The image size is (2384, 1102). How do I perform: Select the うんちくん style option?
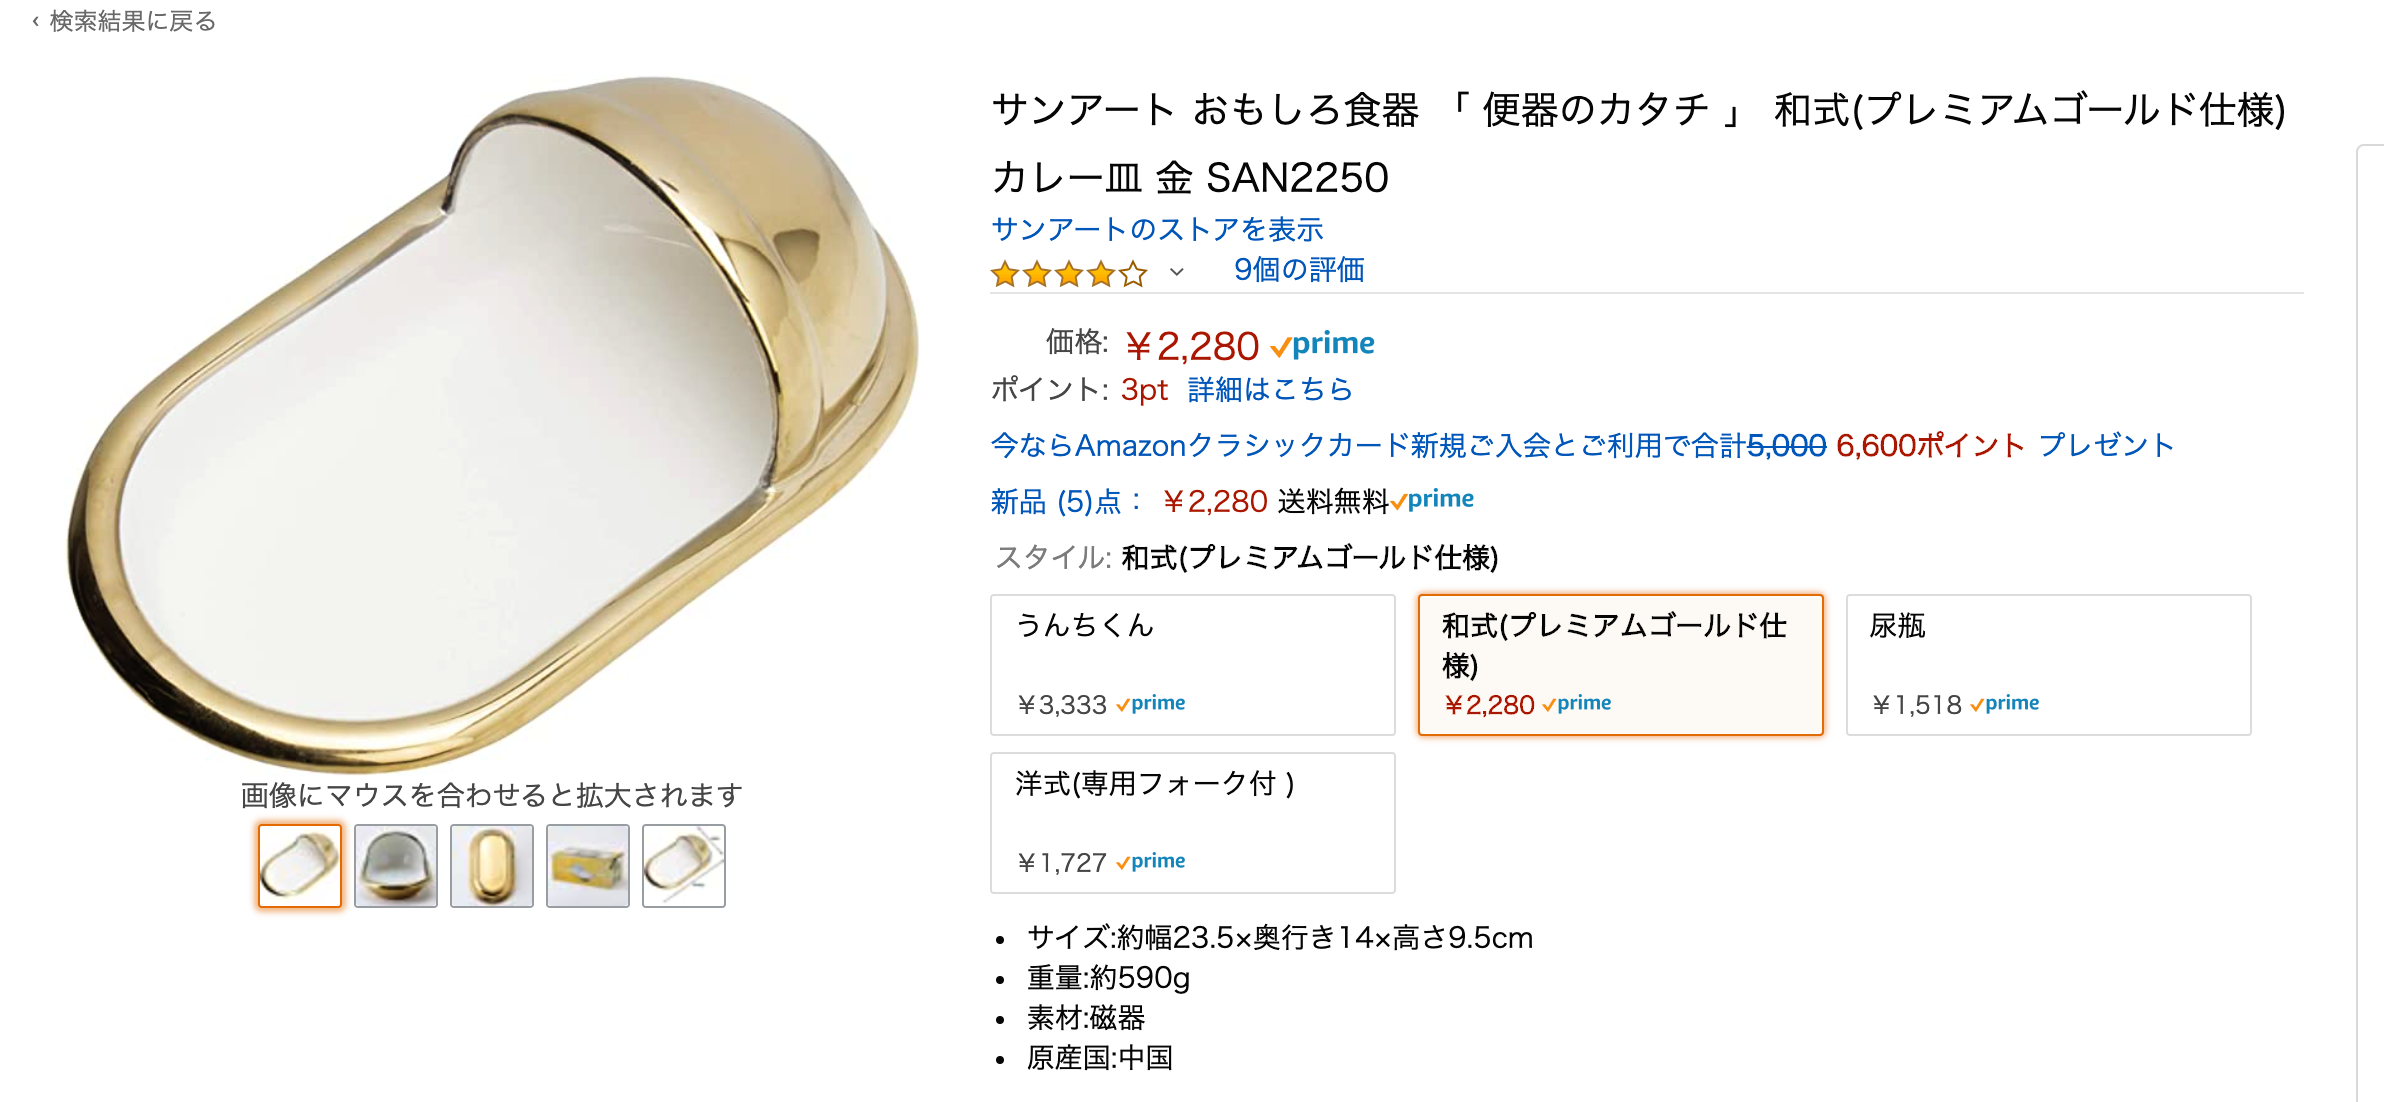click(x=1192, y=665)
